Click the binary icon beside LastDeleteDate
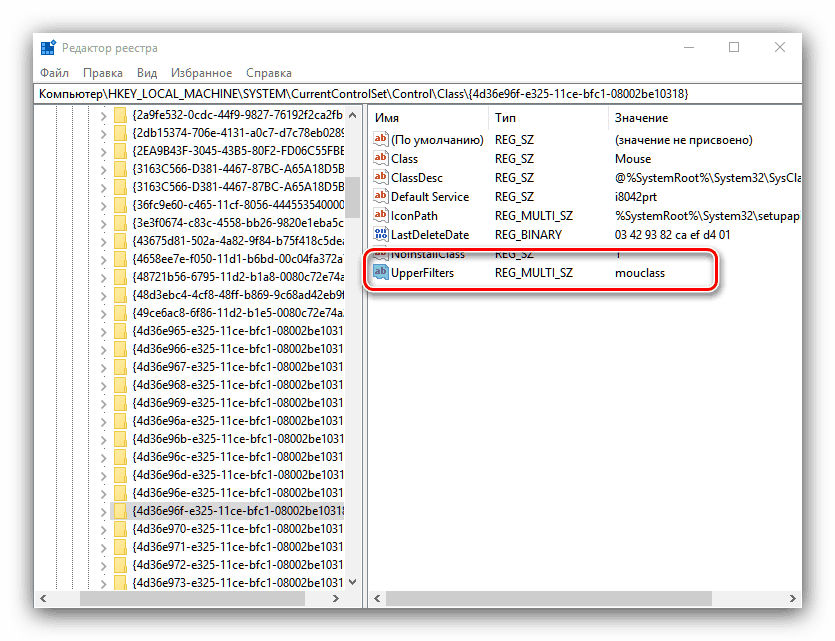The width and height of the screenshot is (835, 641). (381, 234)
